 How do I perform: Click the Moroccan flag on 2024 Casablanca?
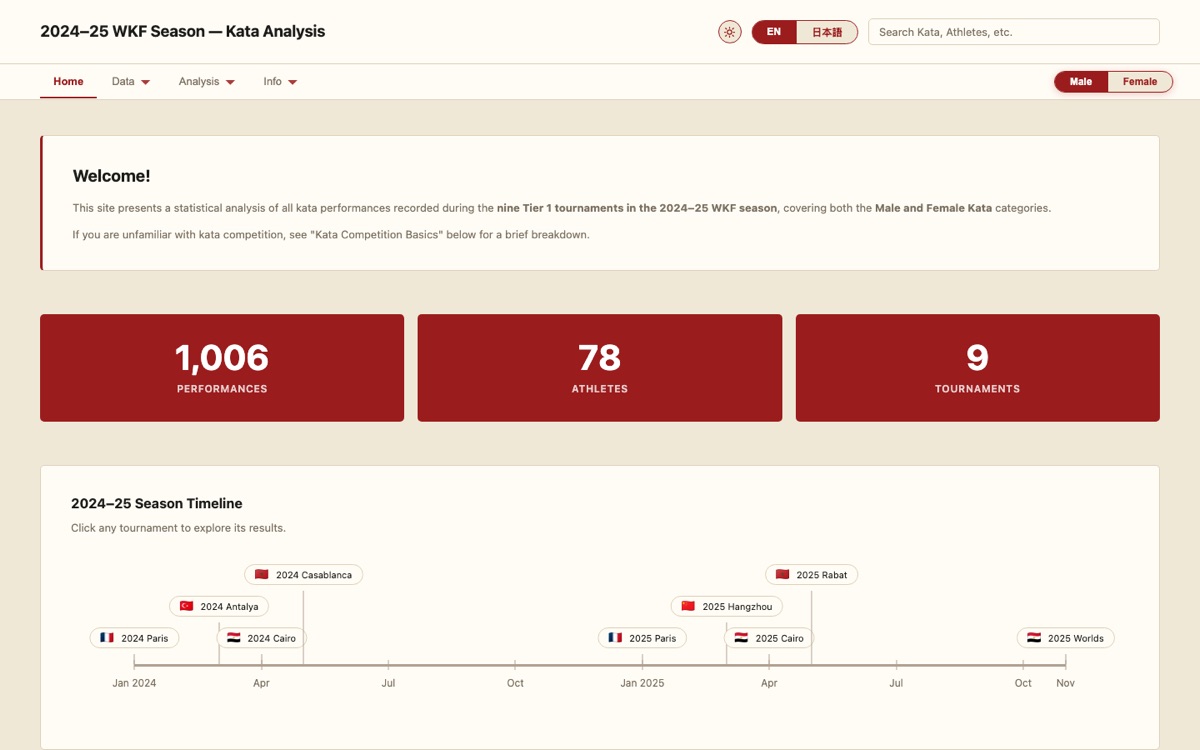click(x=262, y=574)
